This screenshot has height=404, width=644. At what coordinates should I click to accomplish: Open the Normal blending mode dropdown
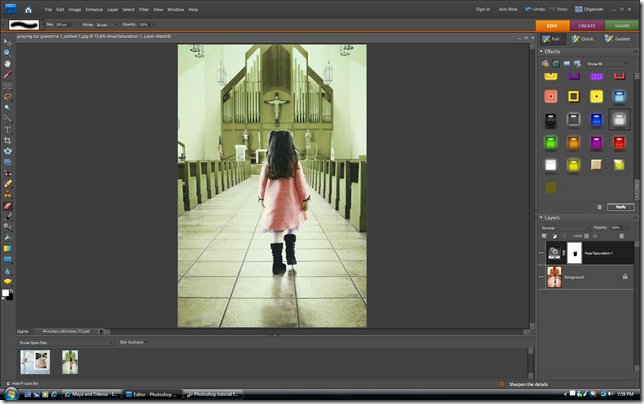(565, 228)
